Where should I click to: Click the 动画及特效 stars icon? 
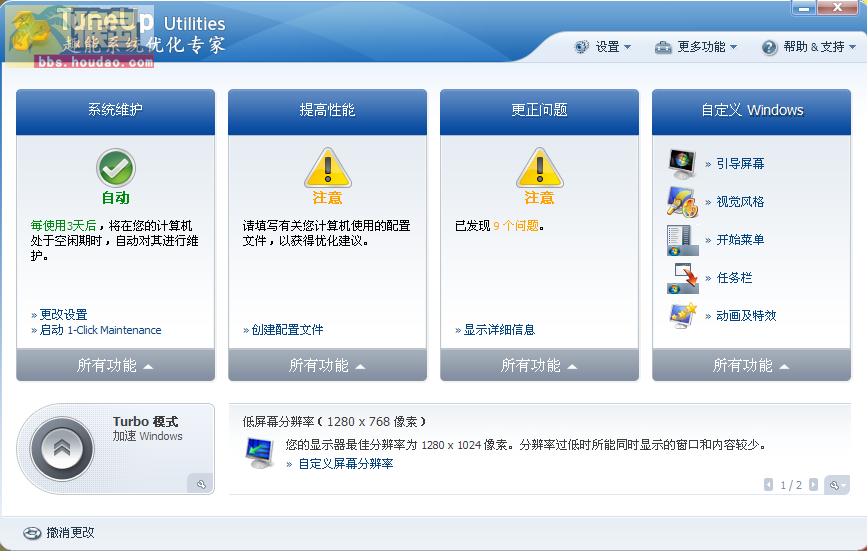click(x=682, y=316)
